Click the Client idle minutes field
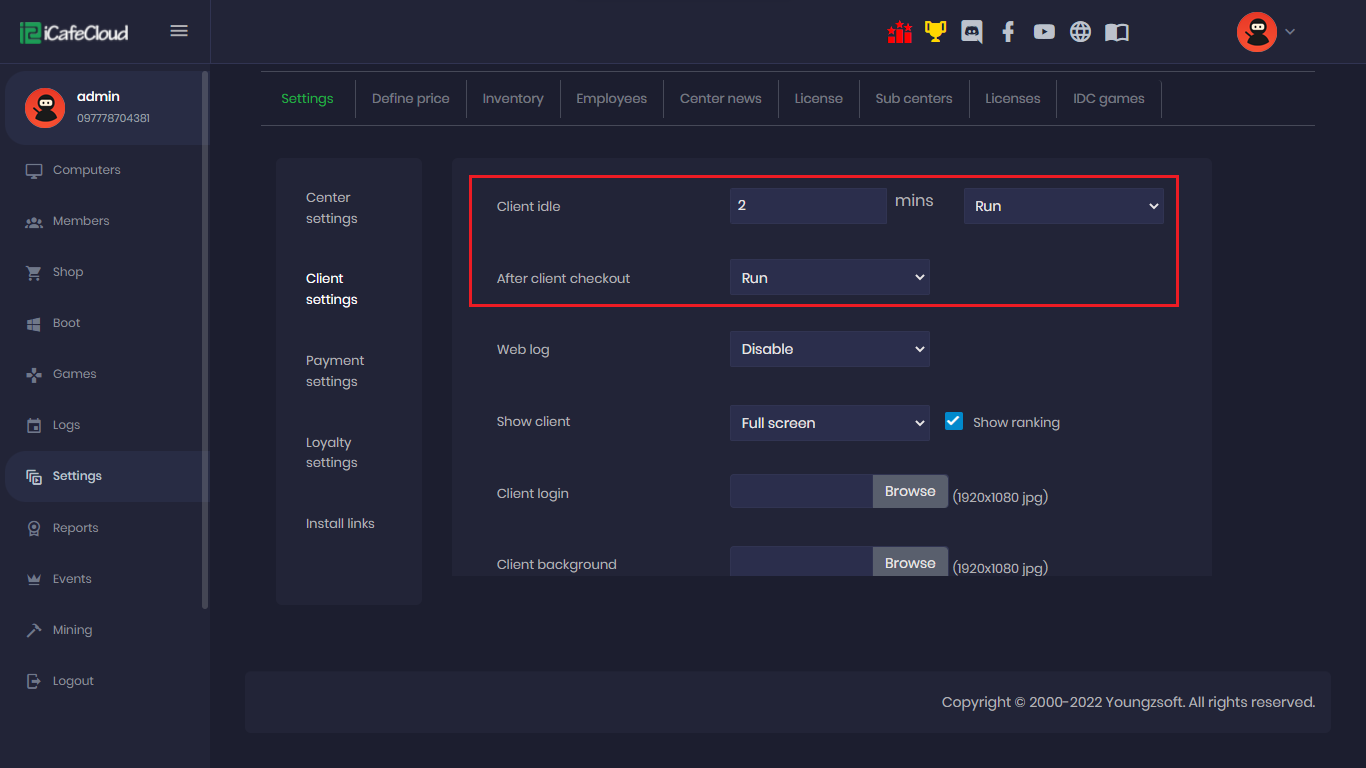The height and width of the screenshot is (768, 1366). tap(808, 206)
